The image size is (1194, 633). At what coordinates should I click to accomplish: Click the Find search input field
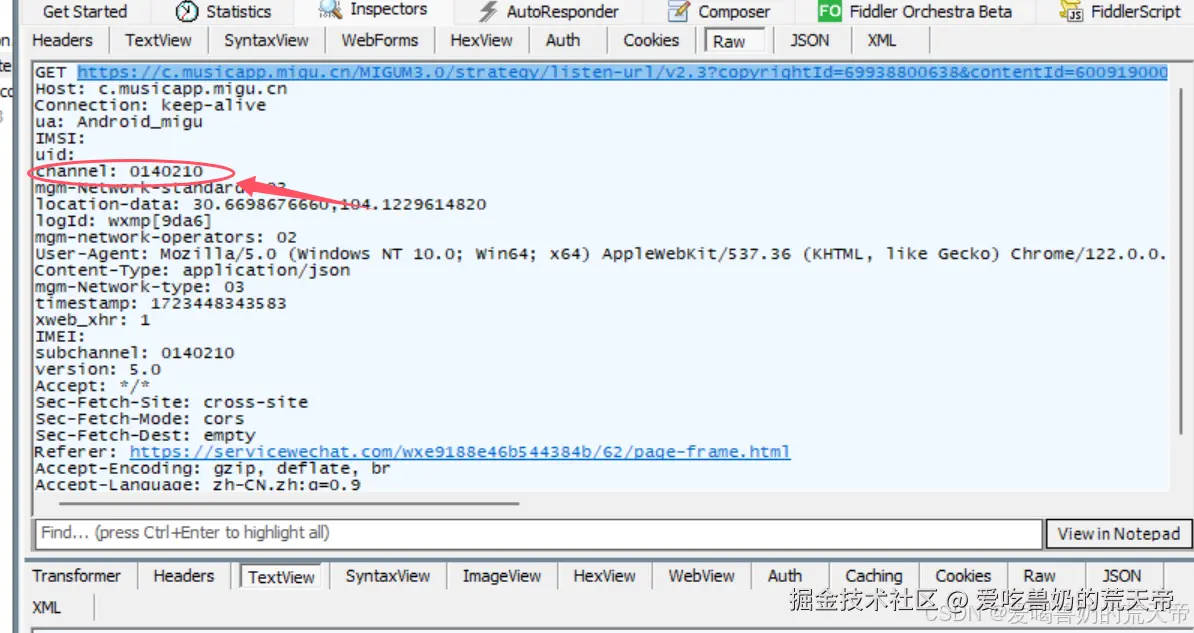538,533
